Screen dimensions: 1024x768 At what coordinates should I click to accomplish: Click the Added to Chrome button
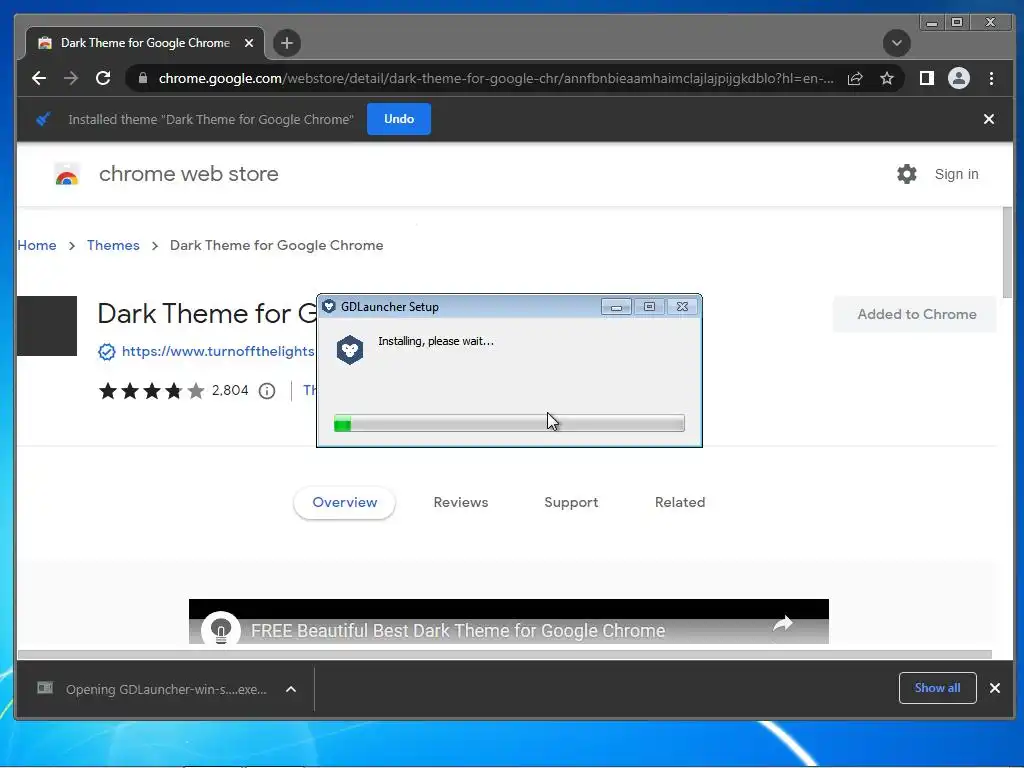click(x=916, y=314)
